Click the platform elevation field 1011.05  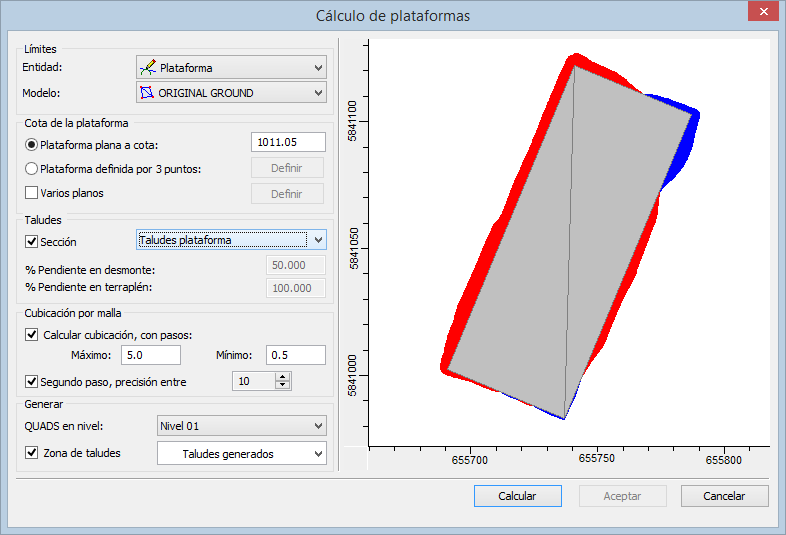288,142
